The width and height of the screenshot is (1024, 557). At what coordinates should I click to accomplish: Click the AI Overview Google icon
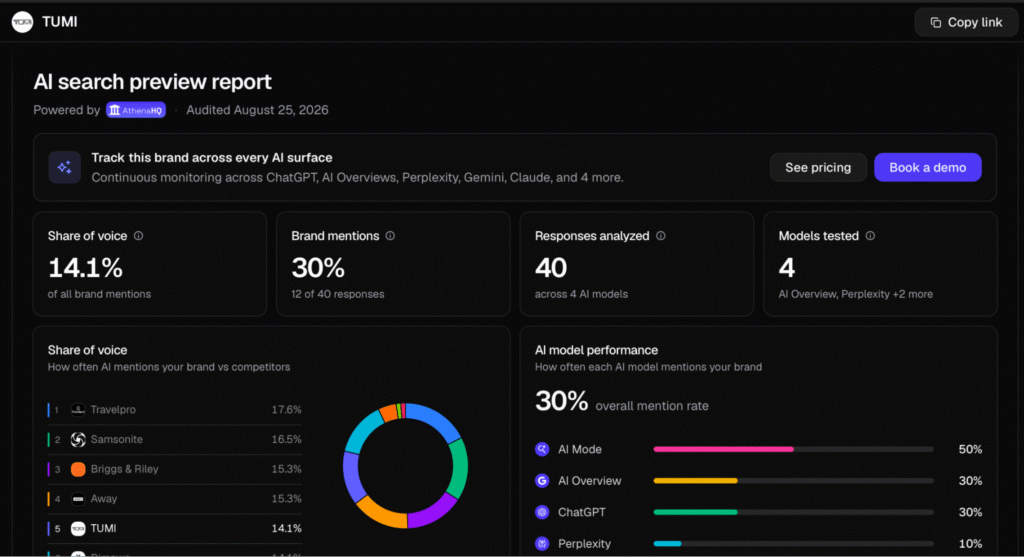tap(542, 481)
